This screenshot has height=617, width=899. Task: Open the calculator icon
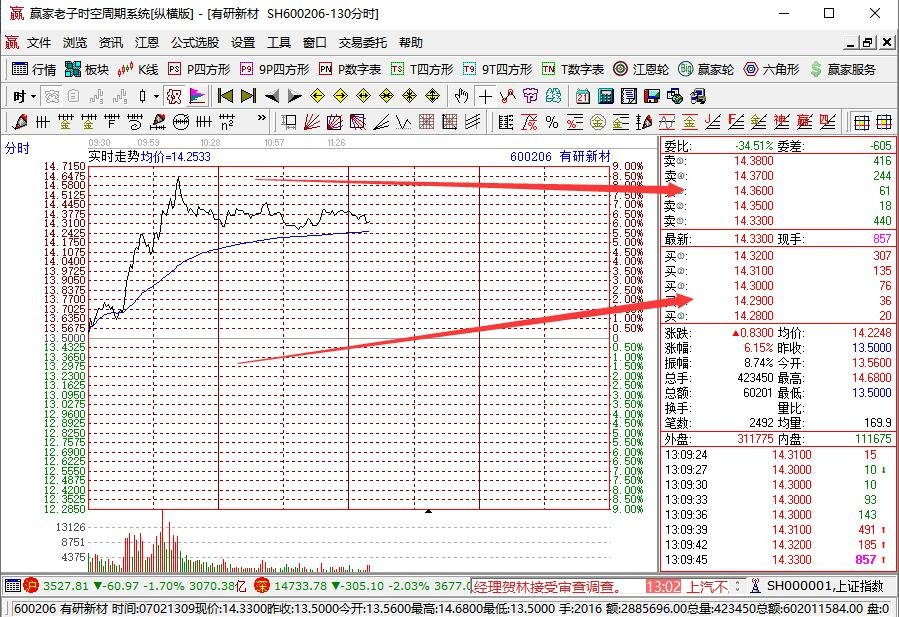click(606, 96)
